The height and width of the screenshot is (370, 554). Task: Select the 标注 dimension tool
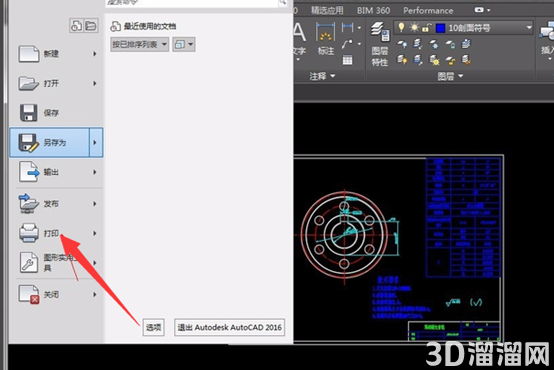coord(325,39)
